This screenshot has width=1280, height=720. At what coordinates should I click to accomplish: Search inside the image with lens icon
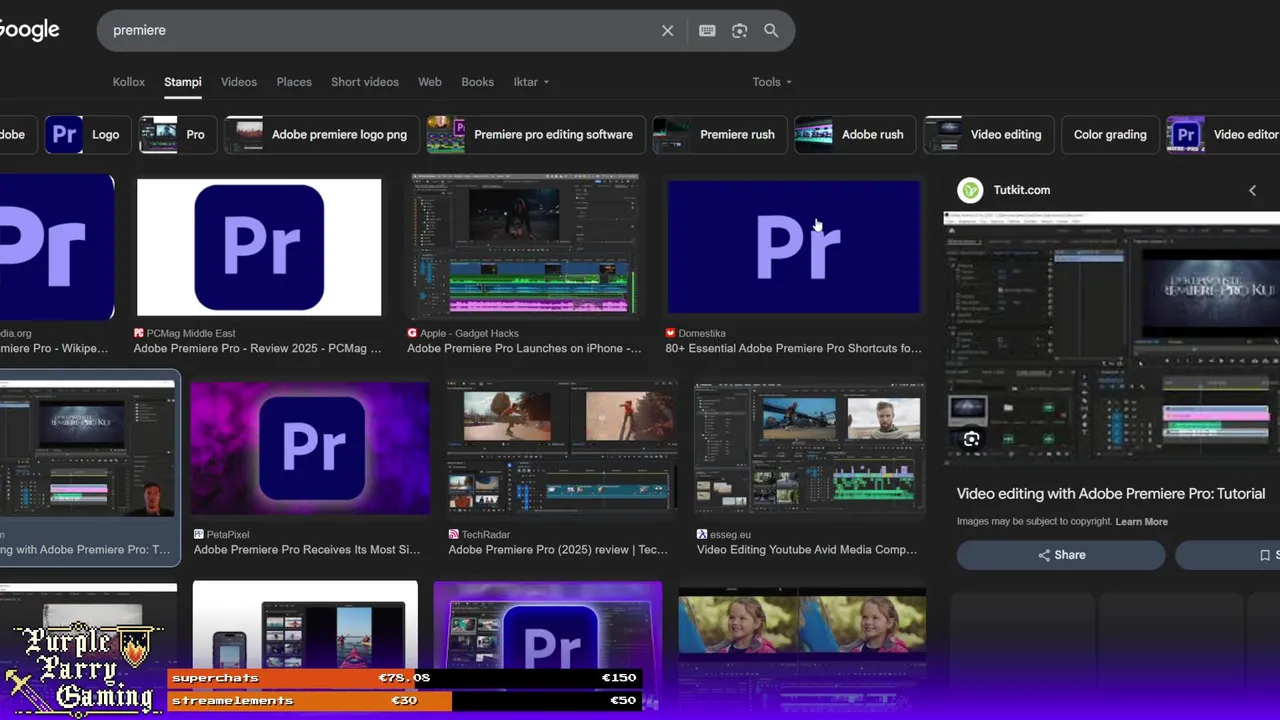(x=971, y=439)
